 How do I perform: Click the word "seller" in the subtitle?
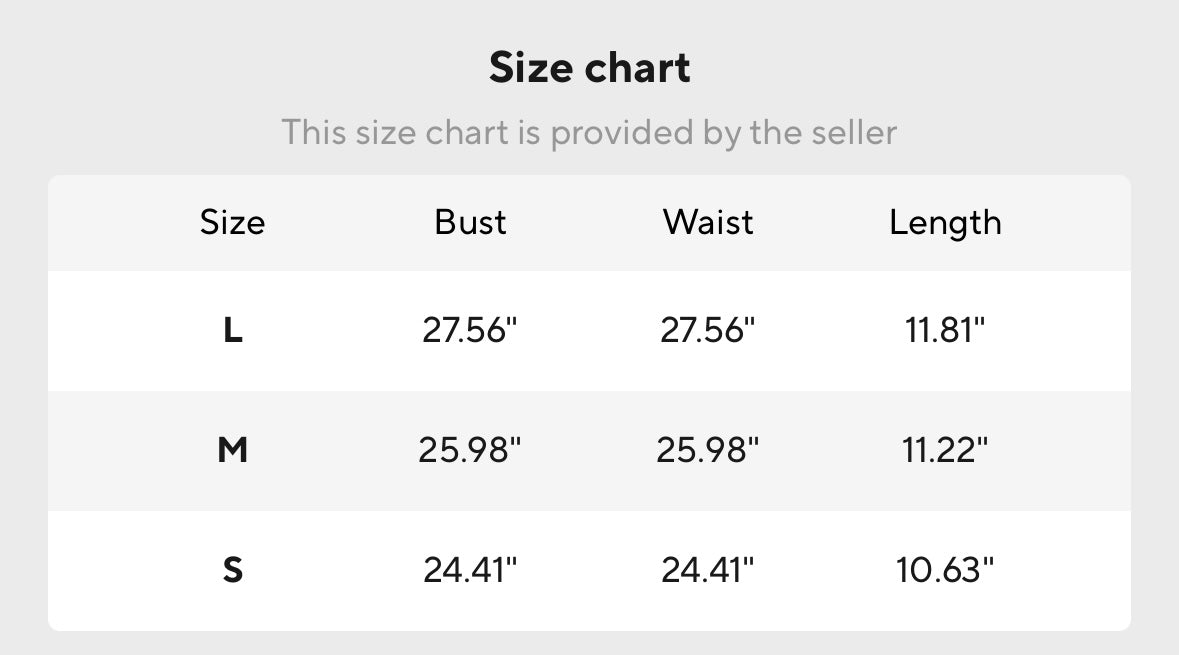(852, 132)
